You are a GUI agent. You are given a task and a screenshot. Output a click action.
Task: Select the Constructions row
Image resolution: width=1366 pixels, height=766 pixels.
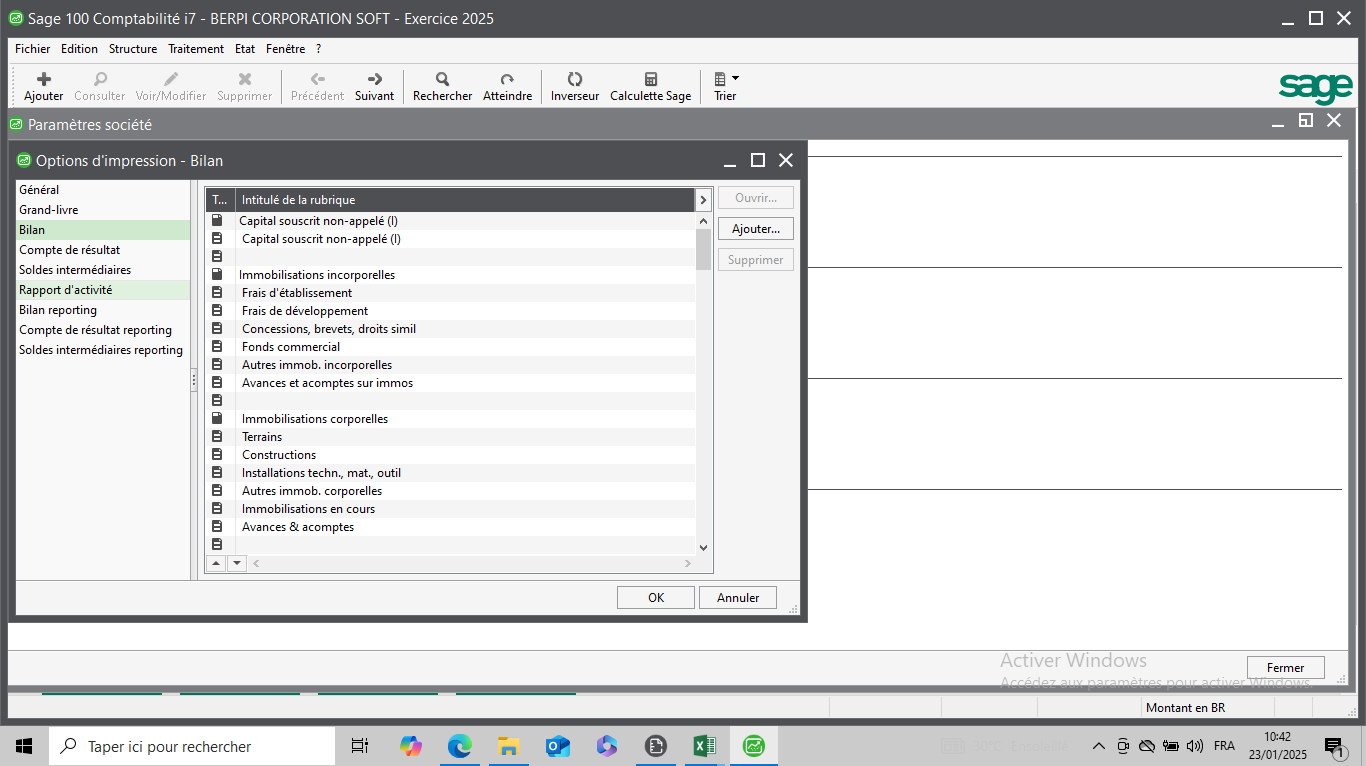point(451,455)
